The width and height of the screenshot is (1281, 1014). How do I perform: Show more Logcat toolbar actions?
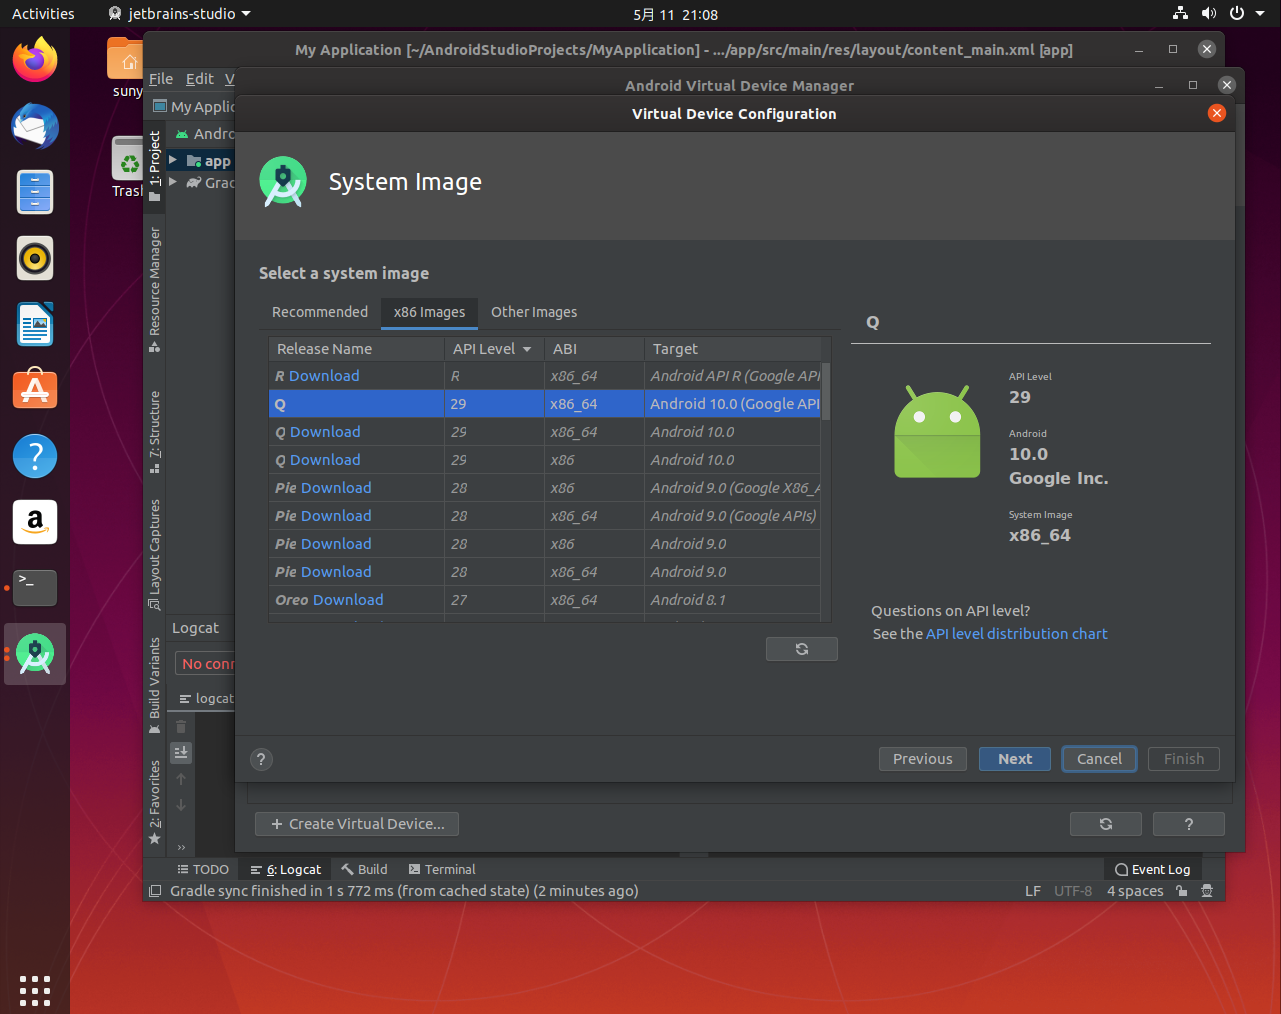[181, 847]
